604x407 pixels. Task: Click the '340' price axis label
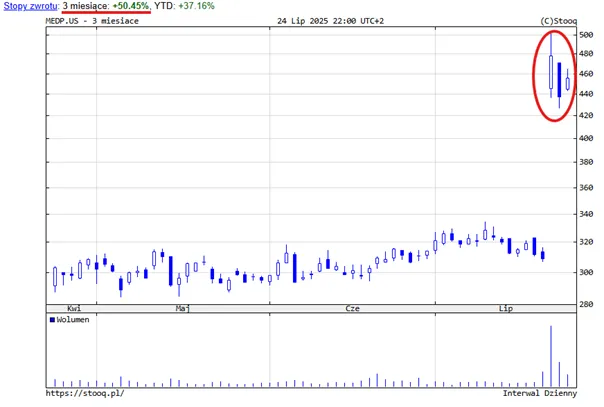(586, 214)
